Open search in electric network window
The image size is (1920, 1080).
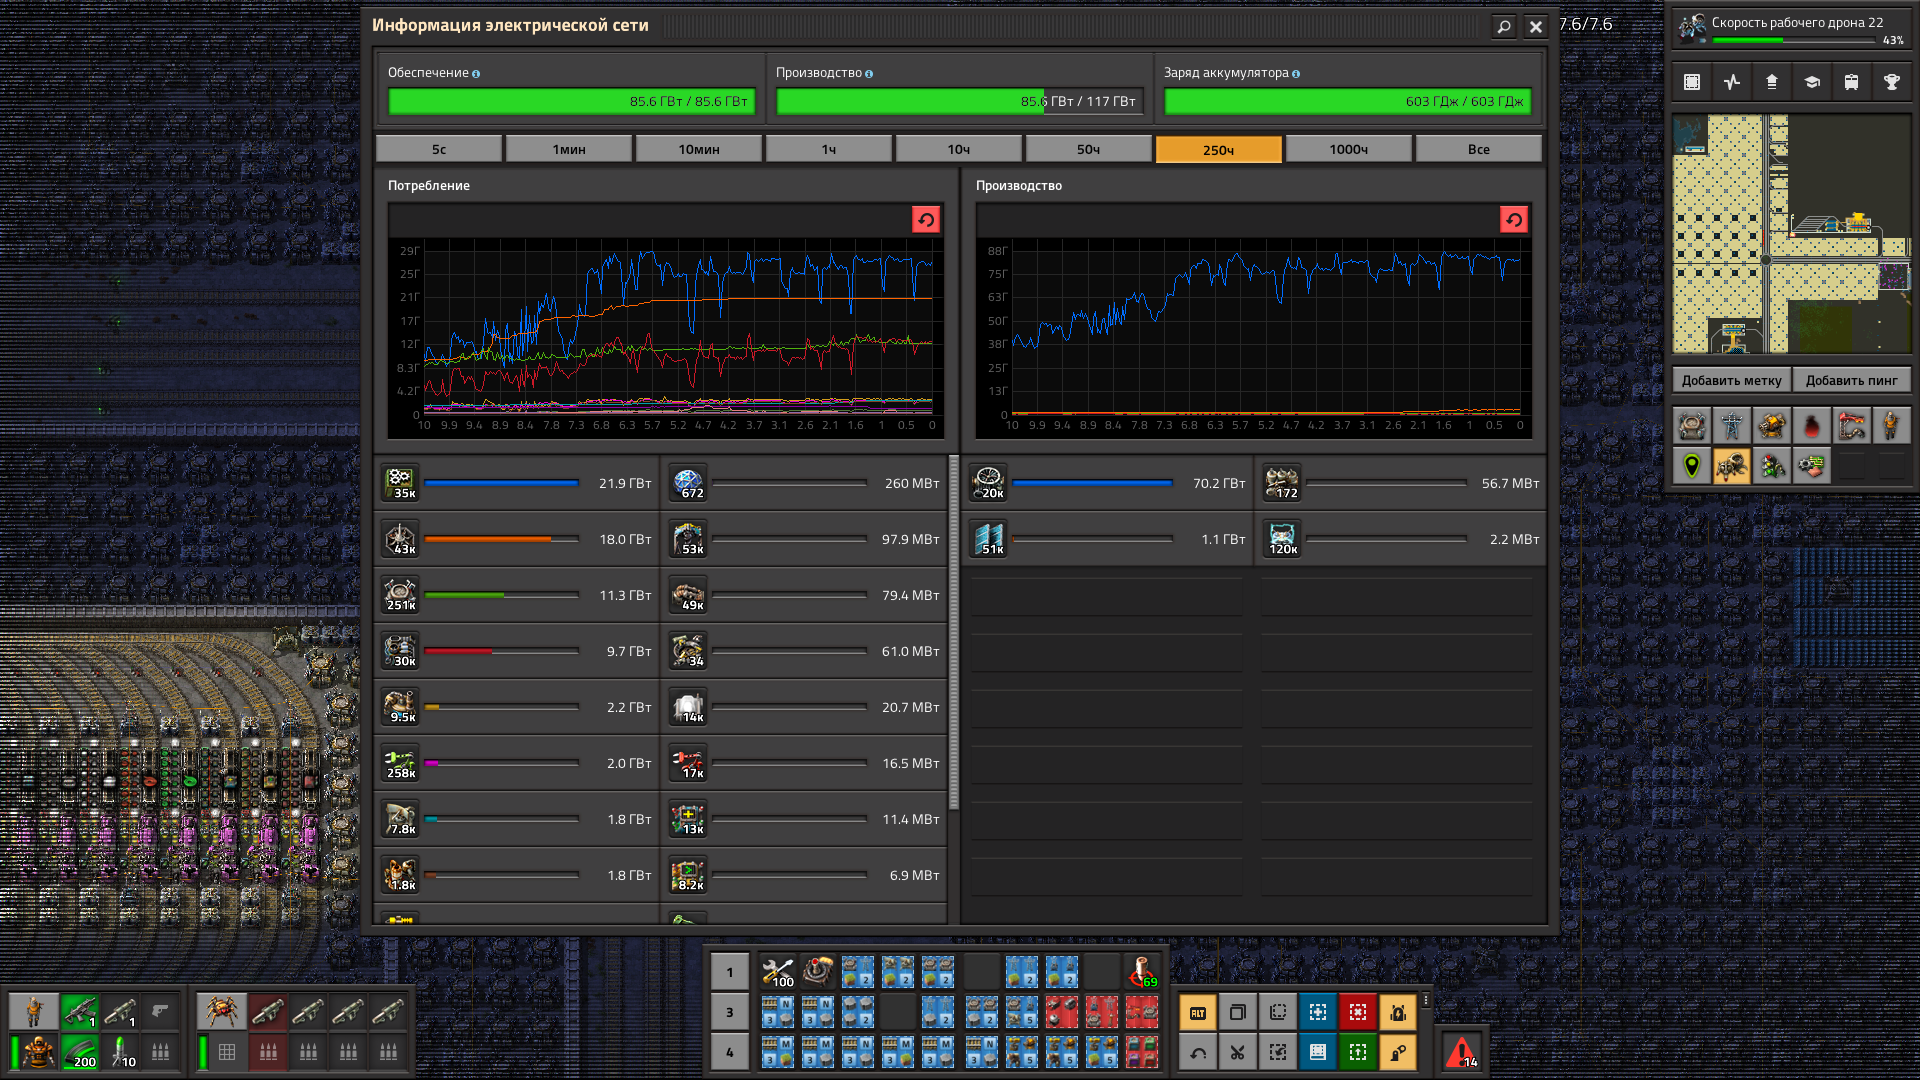[x=1503, y=27]
